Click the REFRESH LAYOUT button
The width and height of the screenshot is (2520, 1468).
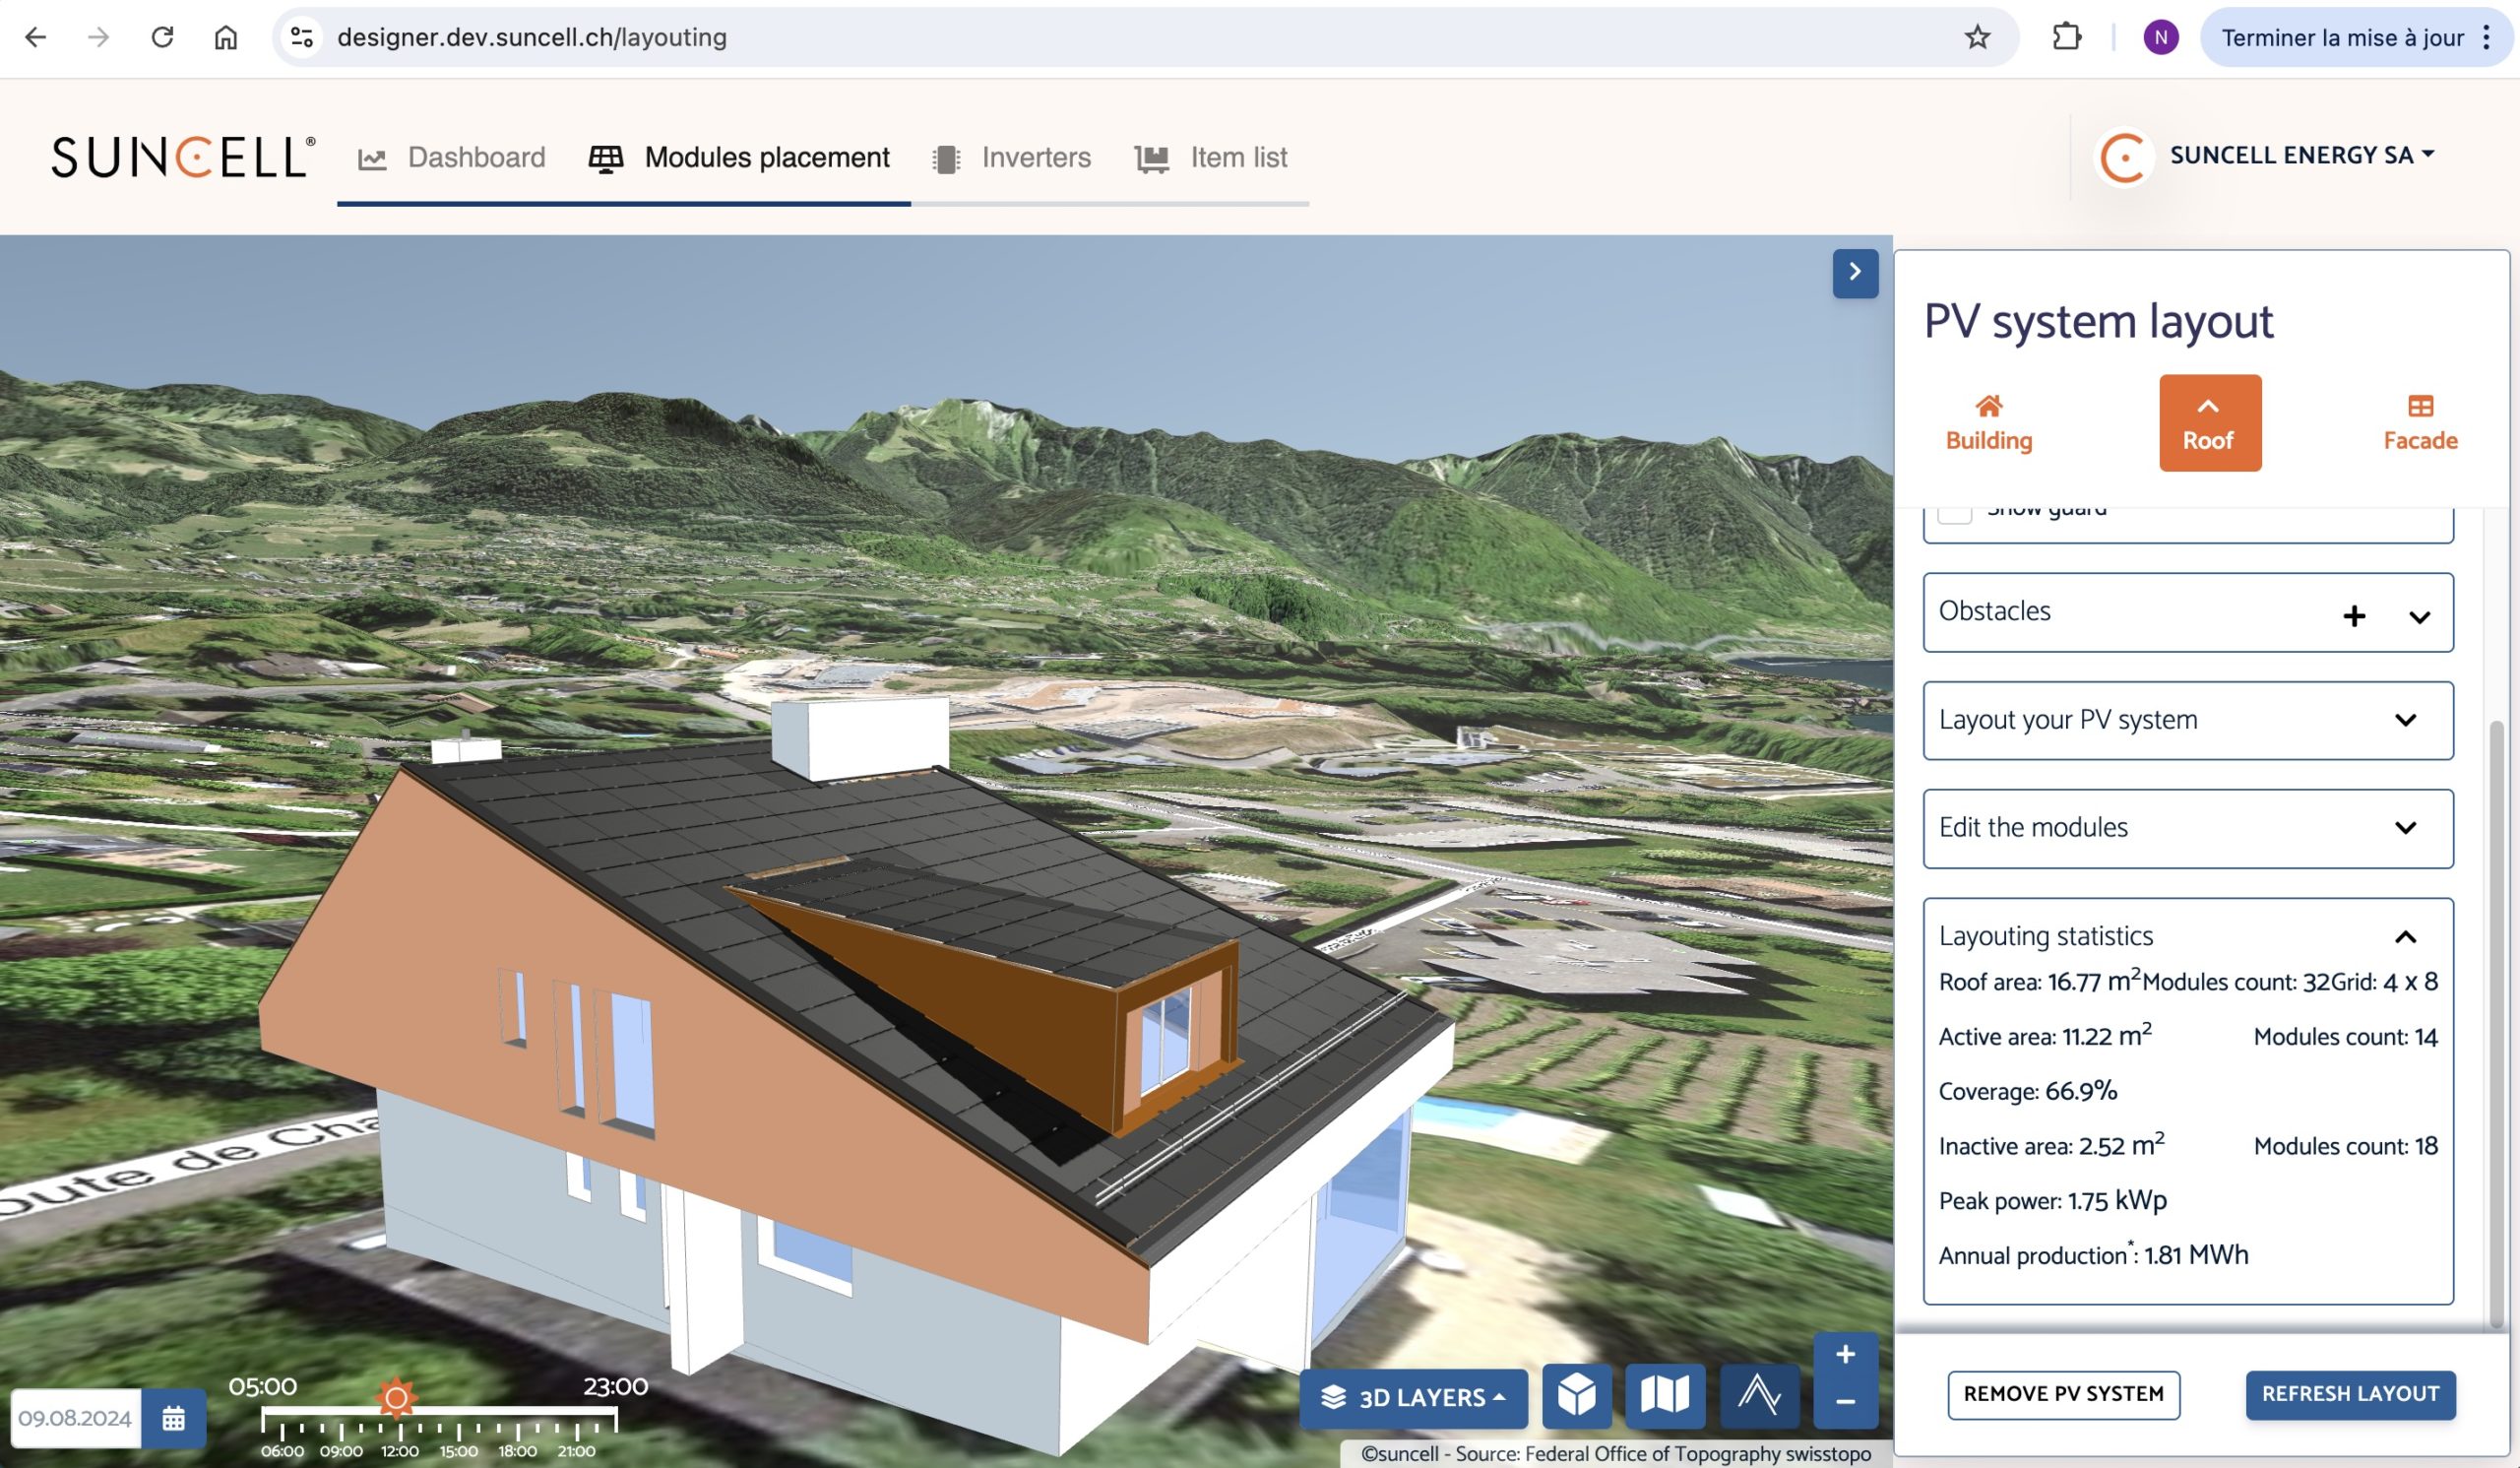(2349, 1394)
